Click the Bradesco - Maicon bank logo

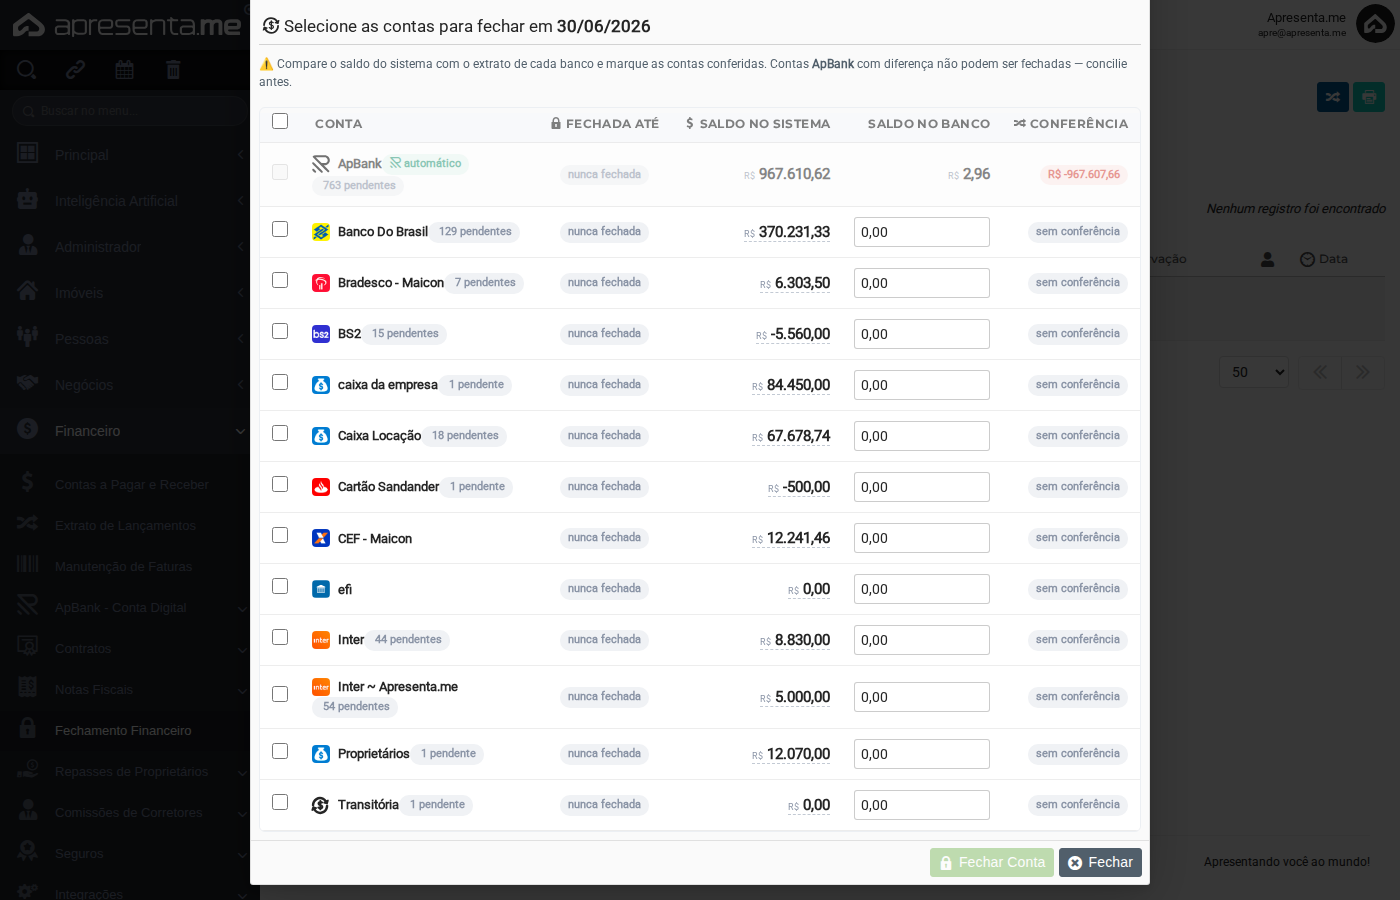point(321,283)
